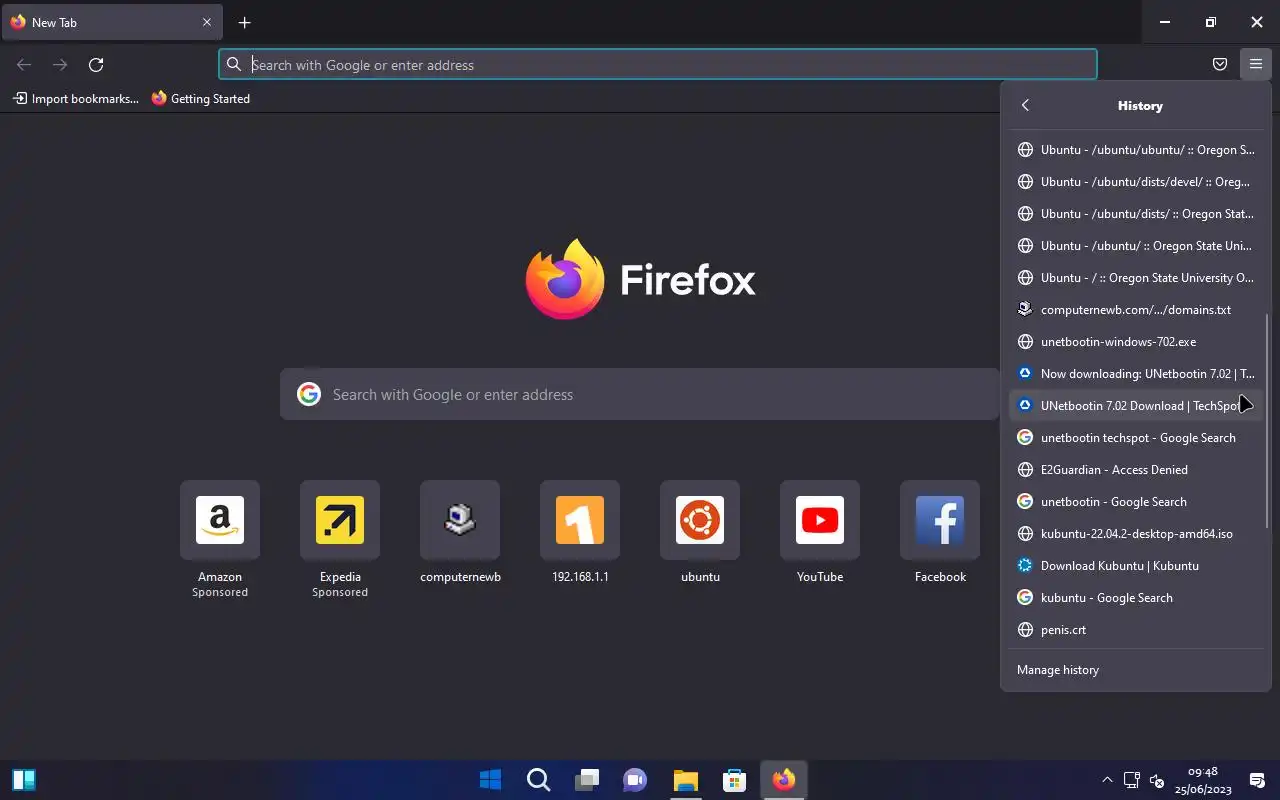
Task: Open history entry Ubuntu - / :: Oregon State University
Action: click(1136, 278)
